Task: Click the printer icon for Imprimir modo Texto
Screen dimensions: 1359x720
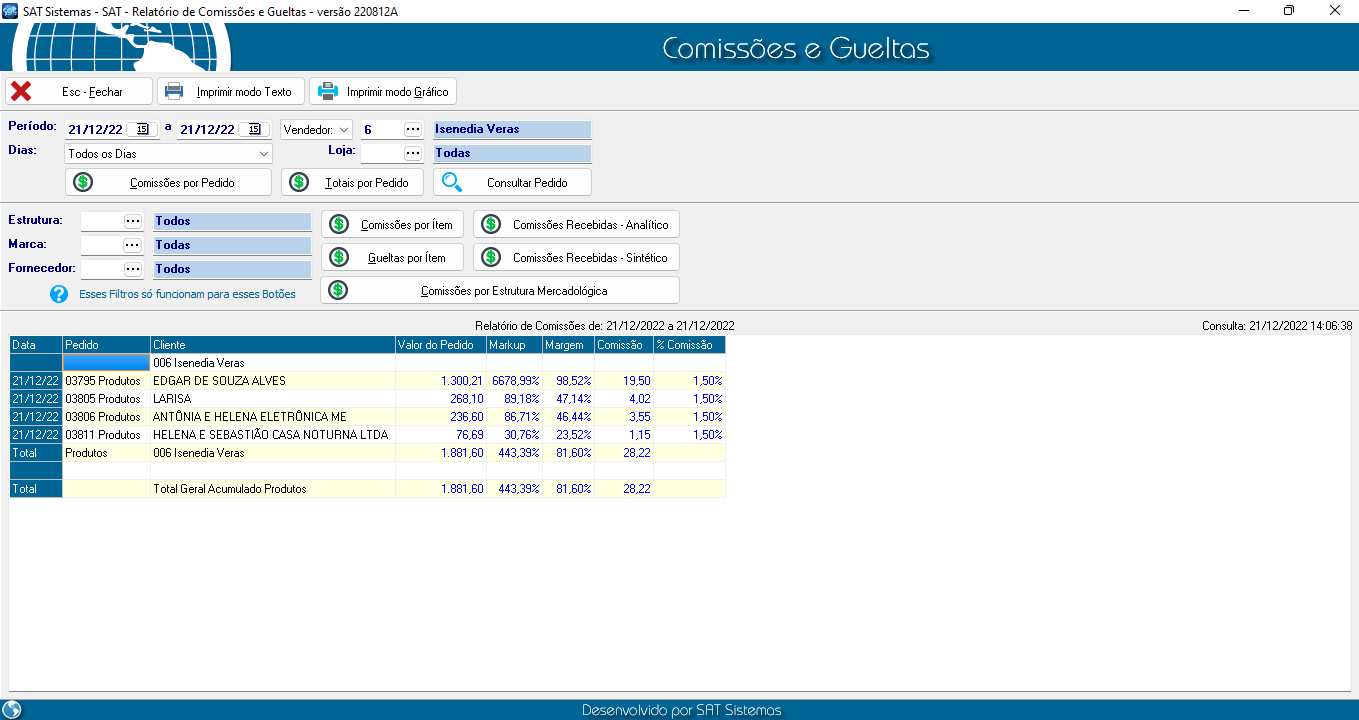Action: [174, 92]
